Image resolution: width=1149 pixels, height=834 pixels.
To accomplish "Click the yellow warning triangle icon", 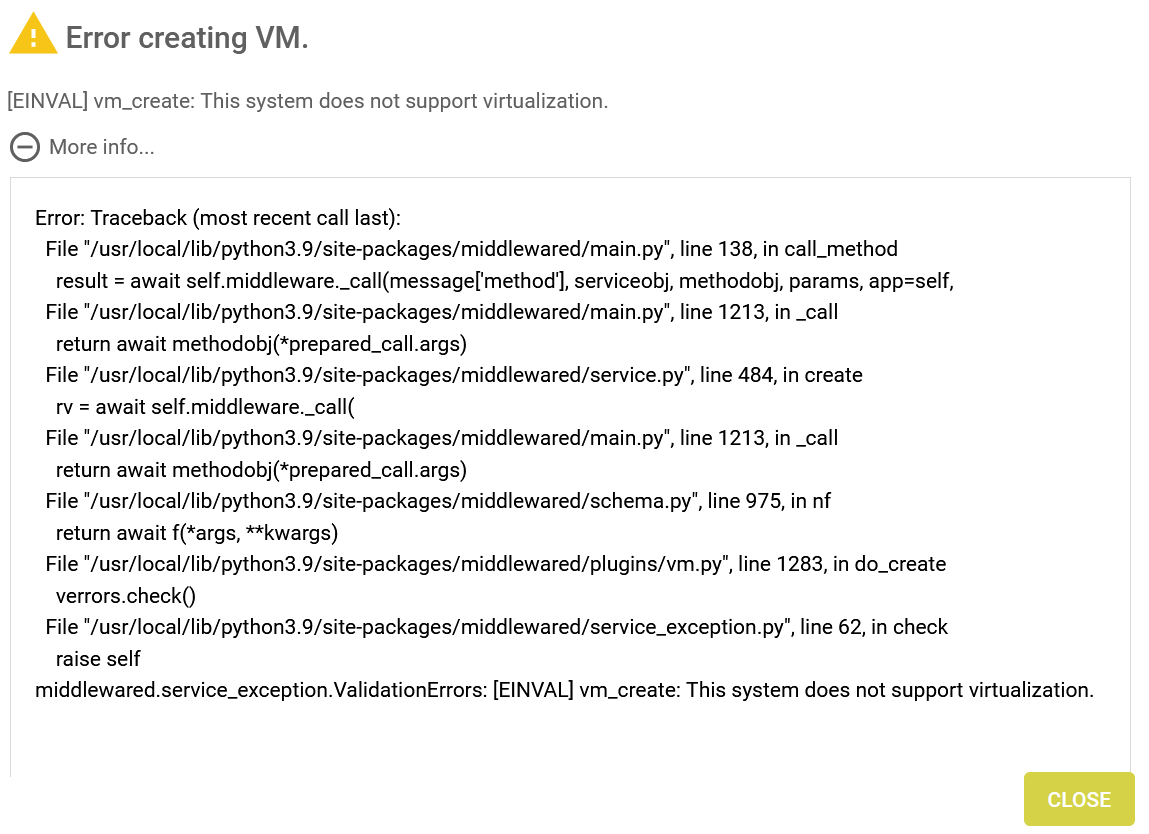I will [x=33, y=35].
